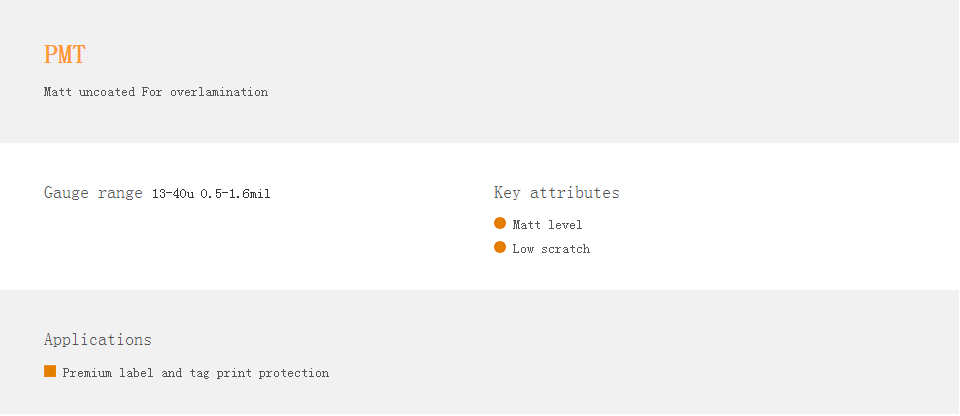Click the 'Matt uncoated' words in subtitle

[x=89, y=92]
